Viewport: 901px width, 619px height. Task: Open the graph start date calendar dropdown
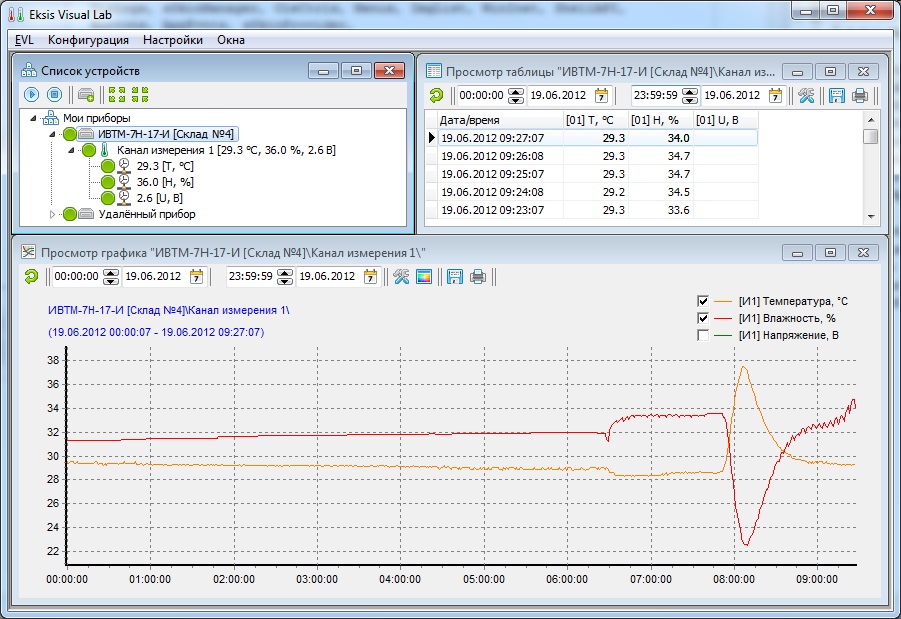pos(197,276)
